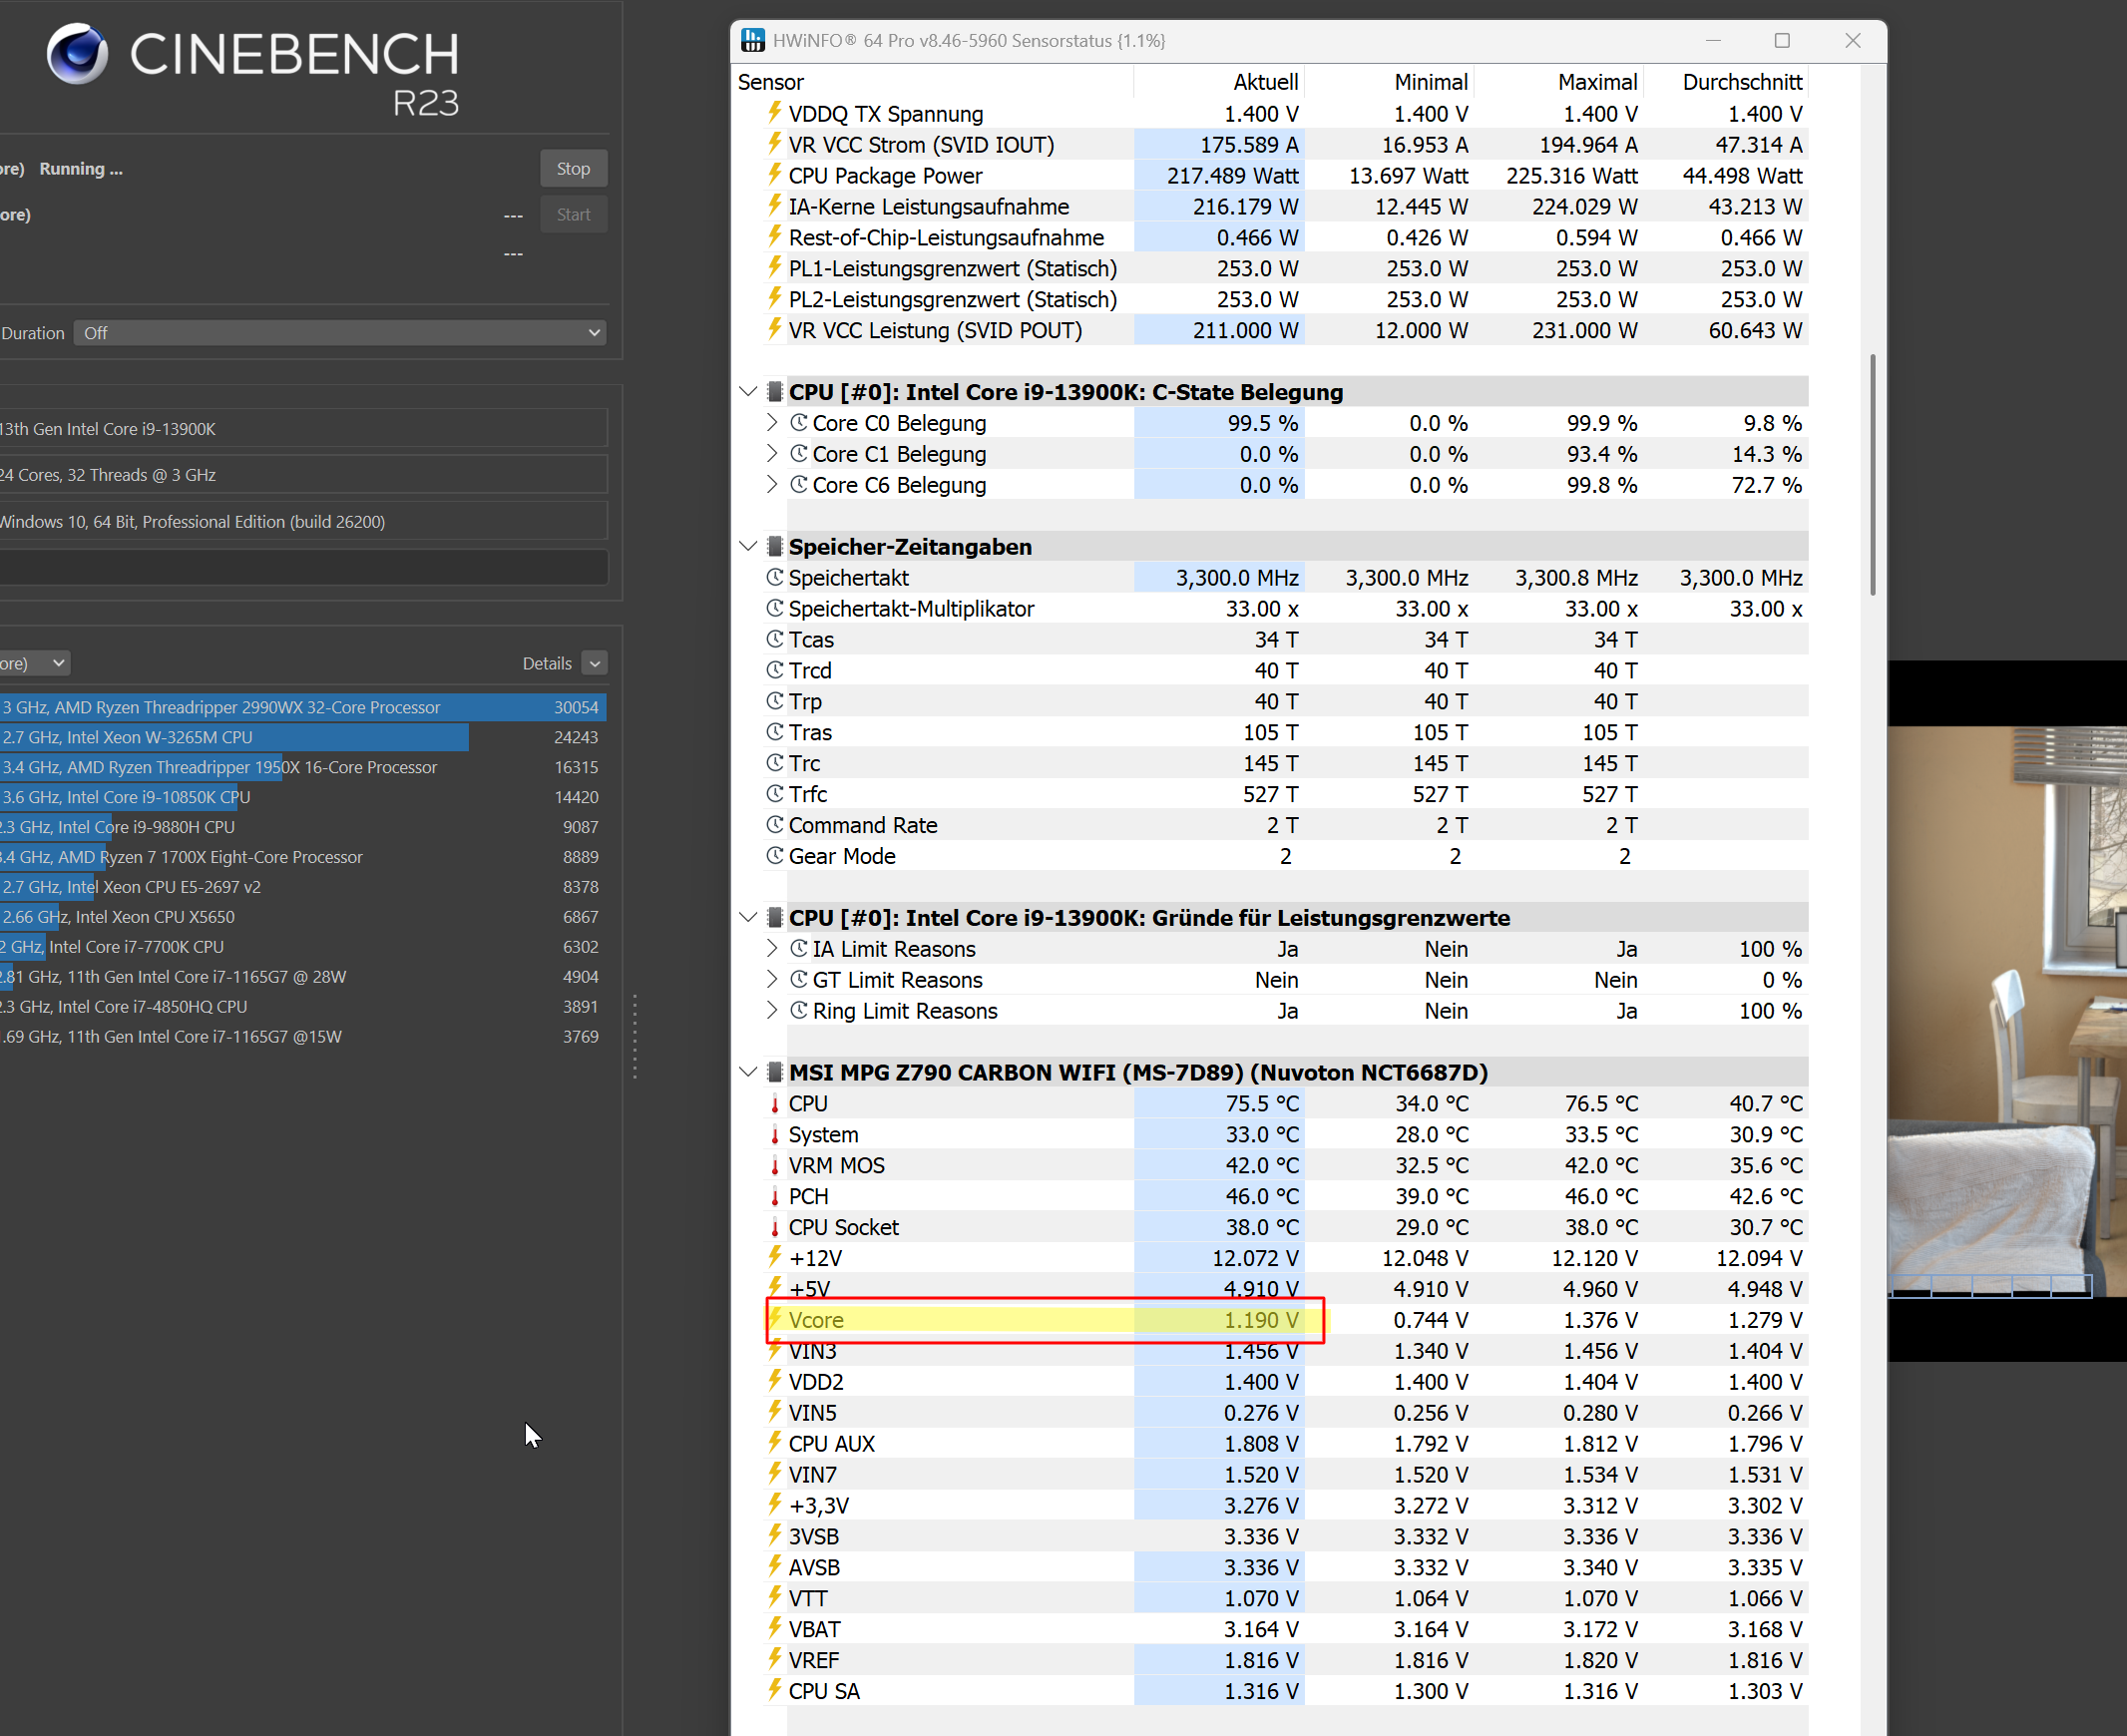Click the clock icon beside Speichertakt
This screenshot has width=2127, height=1736.
[775, 577]
